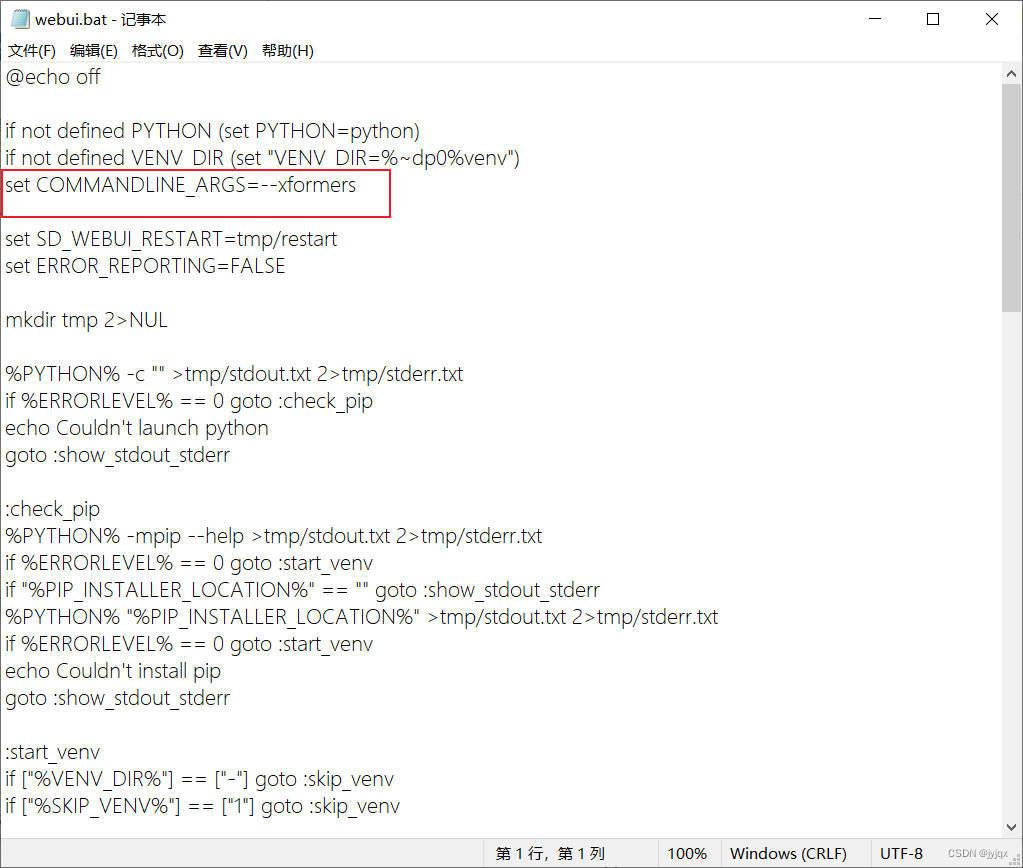Click the ':start_venv' label line

pyautogui.click(x=53, y=752)
